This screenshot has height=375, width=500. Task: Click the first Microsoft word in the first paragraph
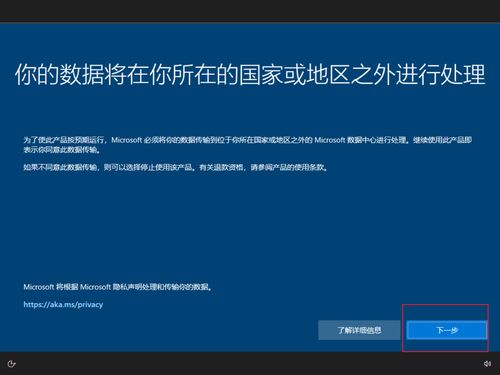127,140
